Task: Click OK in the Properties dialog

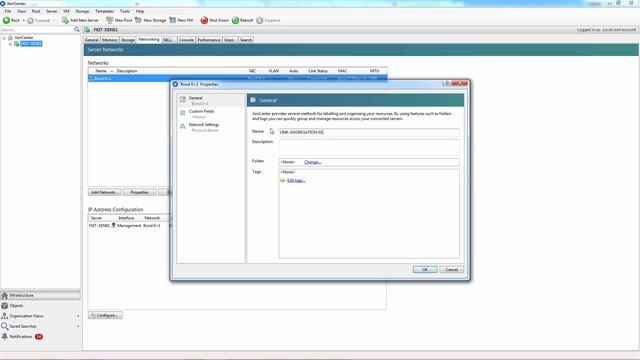Action: [x=425, y=269]
